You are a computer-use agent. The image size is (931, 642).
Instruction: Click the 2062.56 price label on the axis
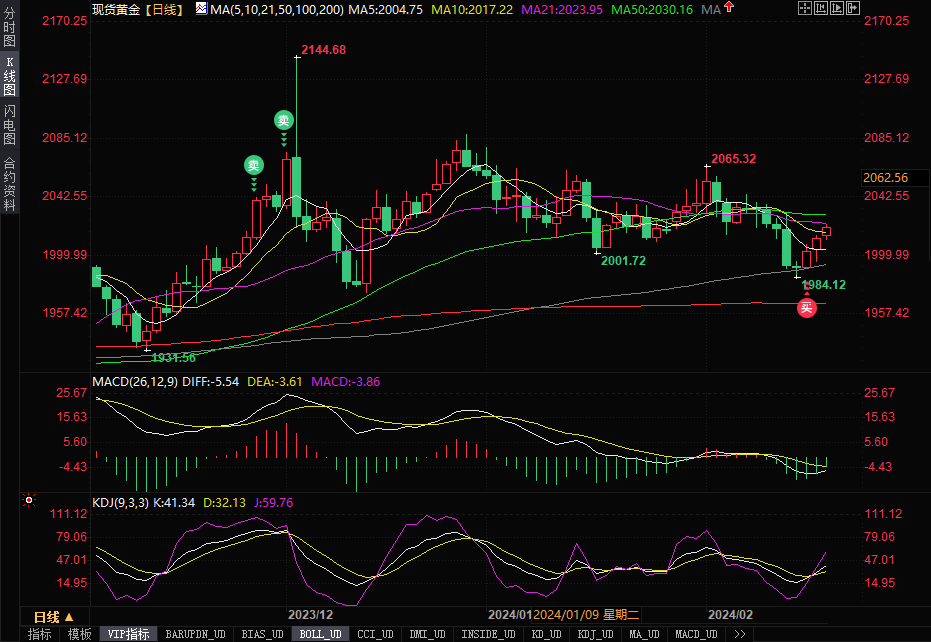pyautogui.click(x=886, y=178)
